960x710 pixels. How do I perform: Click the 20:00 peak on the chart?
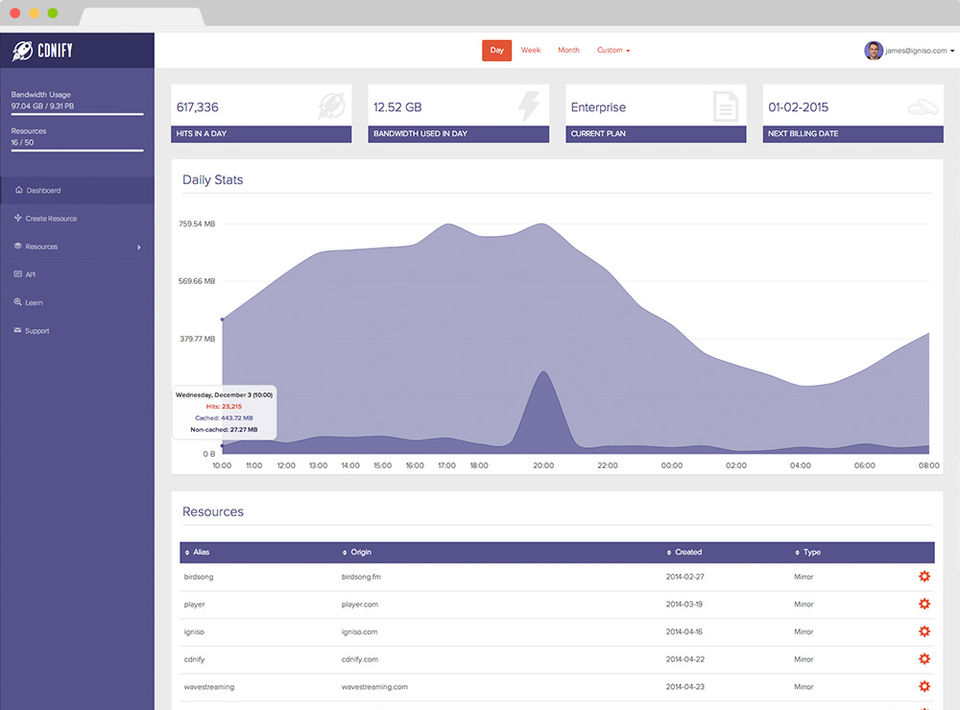pos(543,372)
